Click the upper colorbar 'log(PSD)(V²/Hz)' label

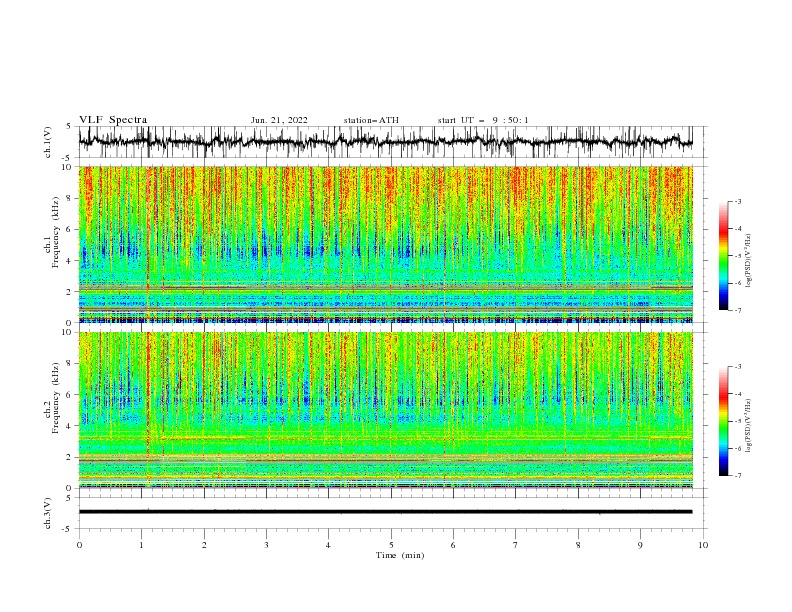(x=749, y=261)
